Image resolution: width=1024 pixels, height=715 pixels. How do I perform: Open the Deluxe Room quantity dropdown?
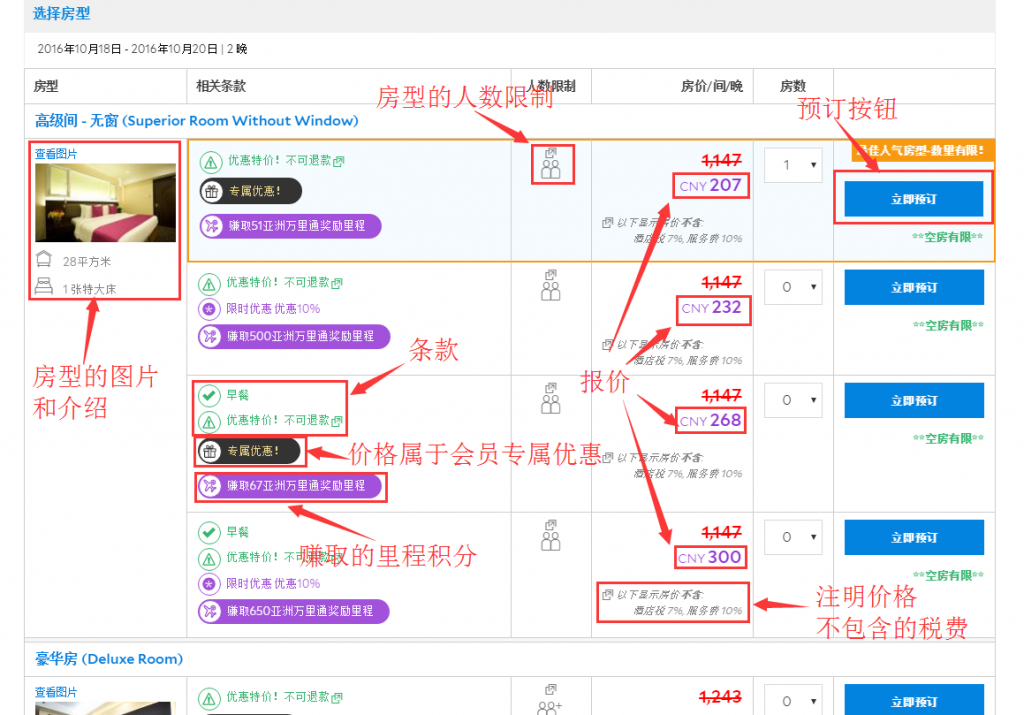793,700
